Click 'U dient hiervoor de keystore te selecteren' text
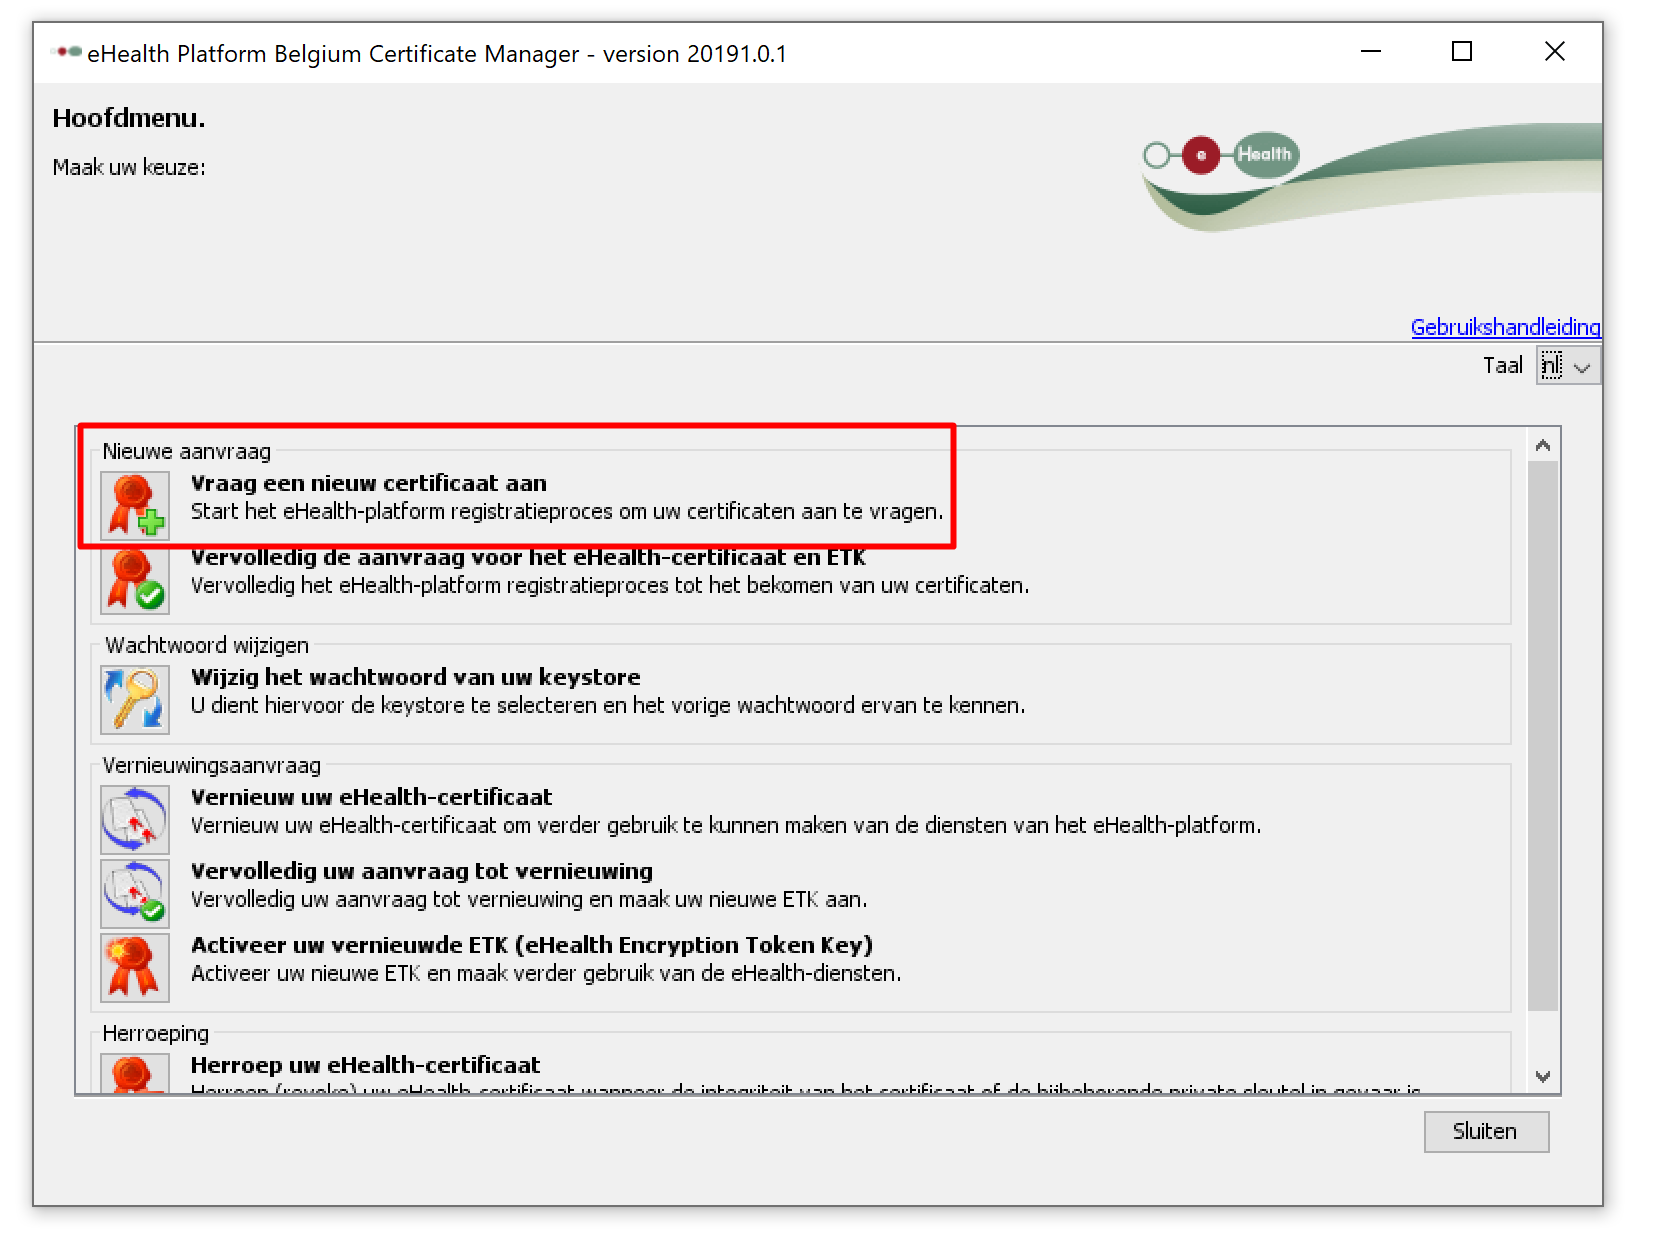This screenshot has height=1251, width=1661. point(608,705)
